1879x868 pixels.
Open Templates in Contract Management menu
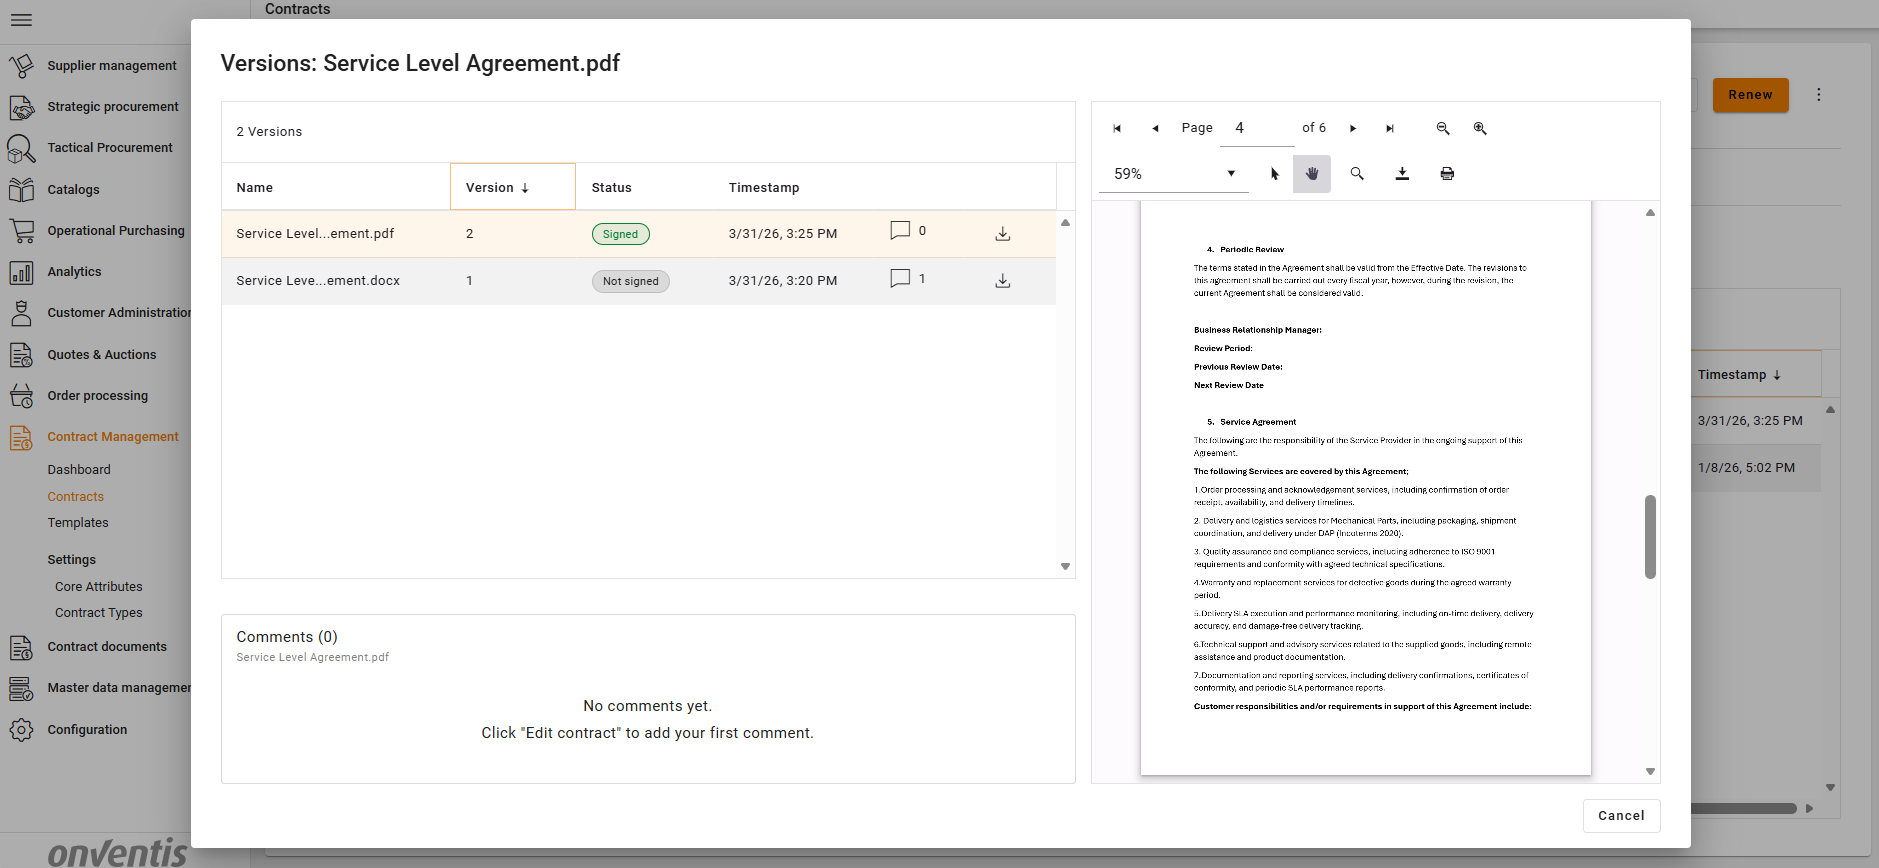click(x=78, y=523)
